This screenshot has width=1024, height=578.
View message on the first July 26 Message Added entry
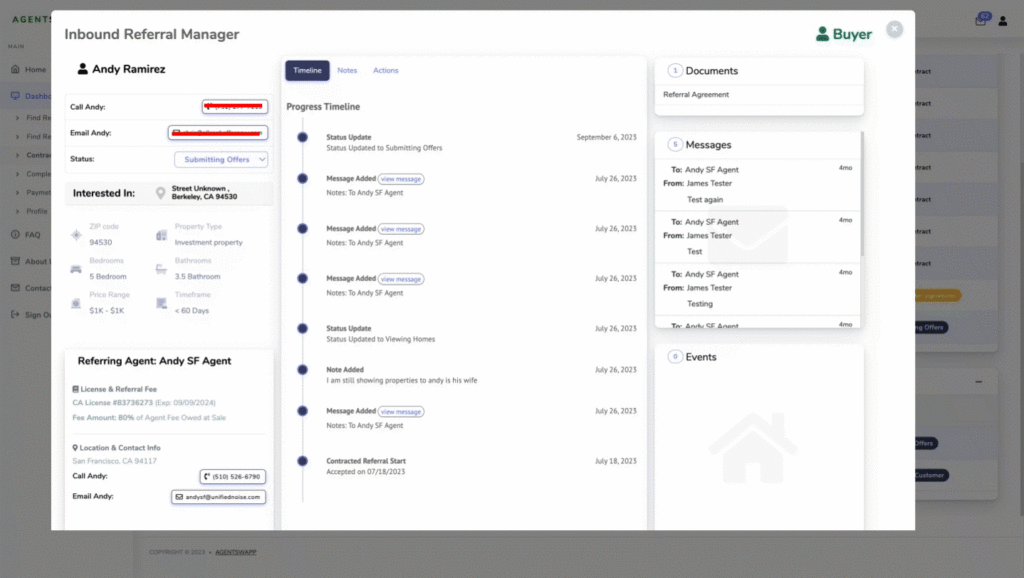(401, 179)
